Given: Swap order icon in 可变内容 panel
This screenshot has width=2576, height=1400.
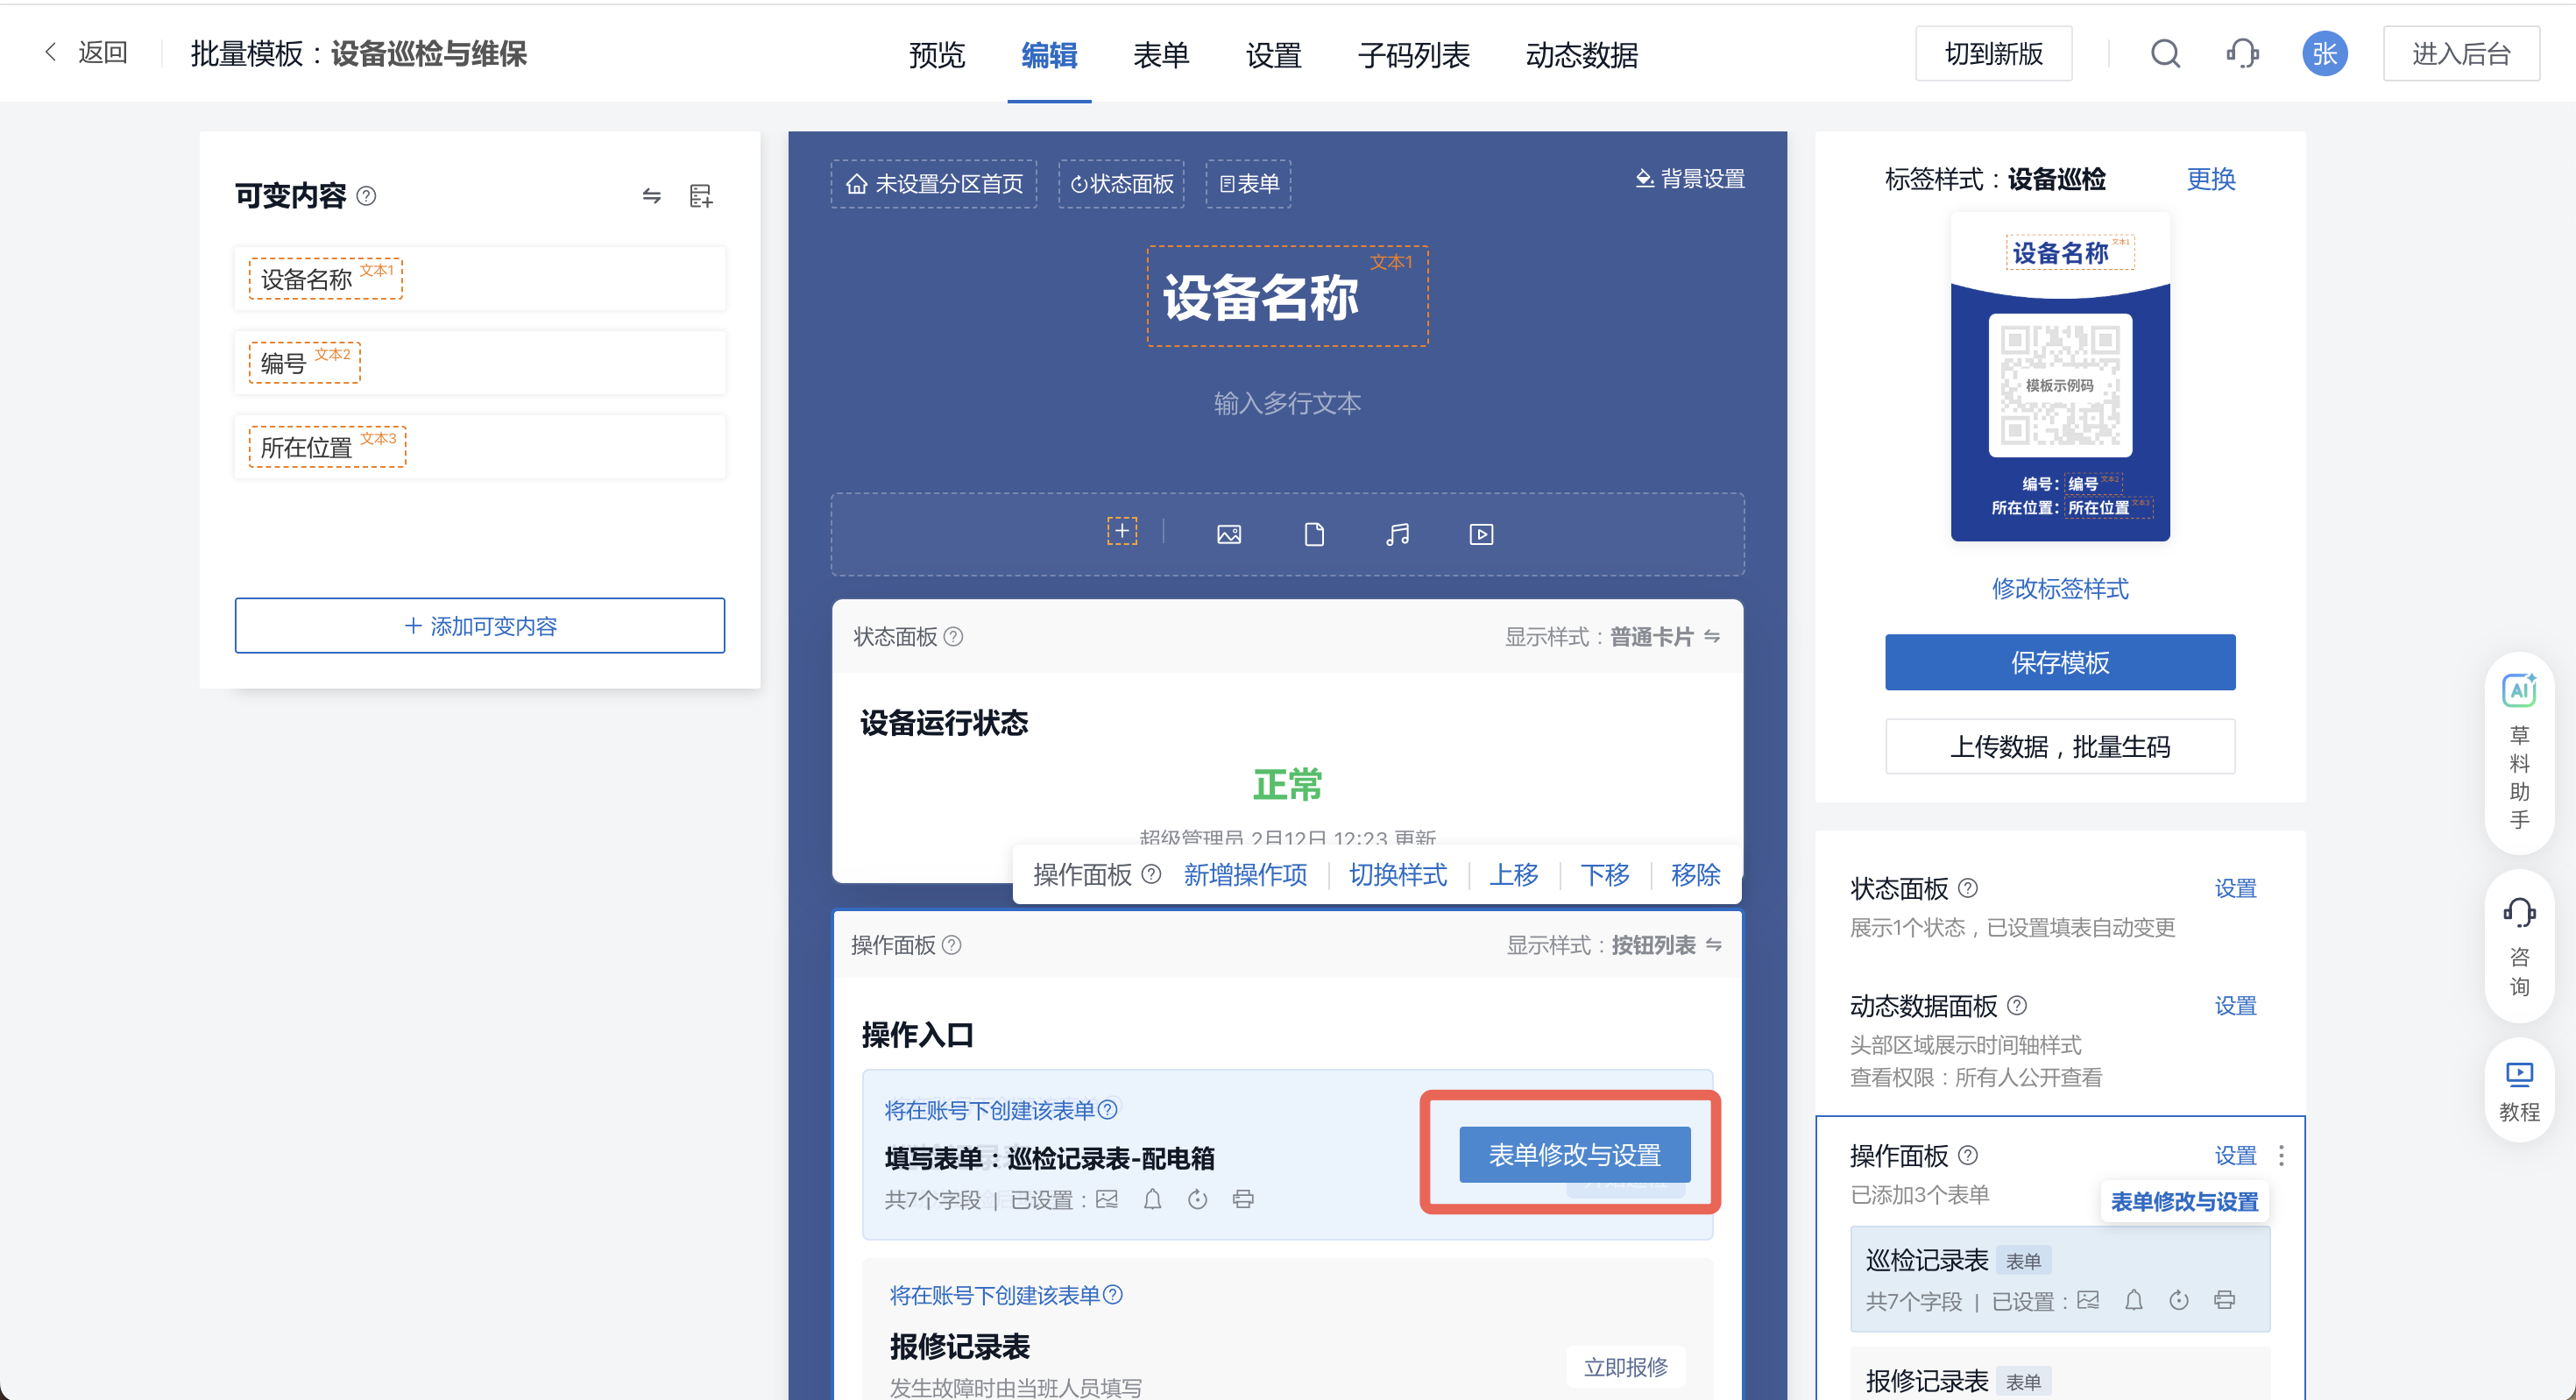Looking at the screenshot, I should pos(652,196).
